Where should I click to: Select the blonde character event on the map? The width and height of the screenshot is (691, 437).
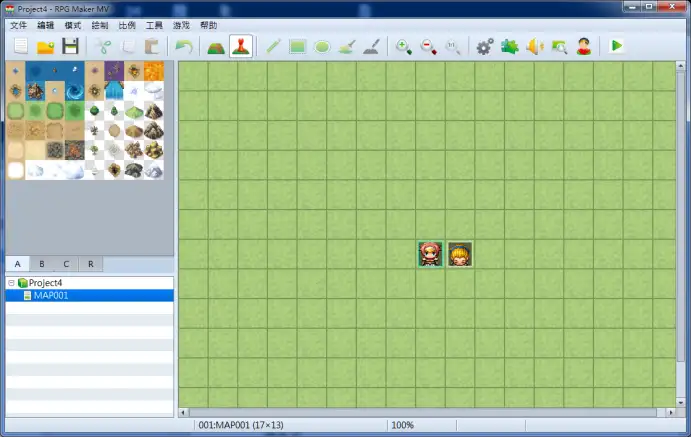coord(460,254)
